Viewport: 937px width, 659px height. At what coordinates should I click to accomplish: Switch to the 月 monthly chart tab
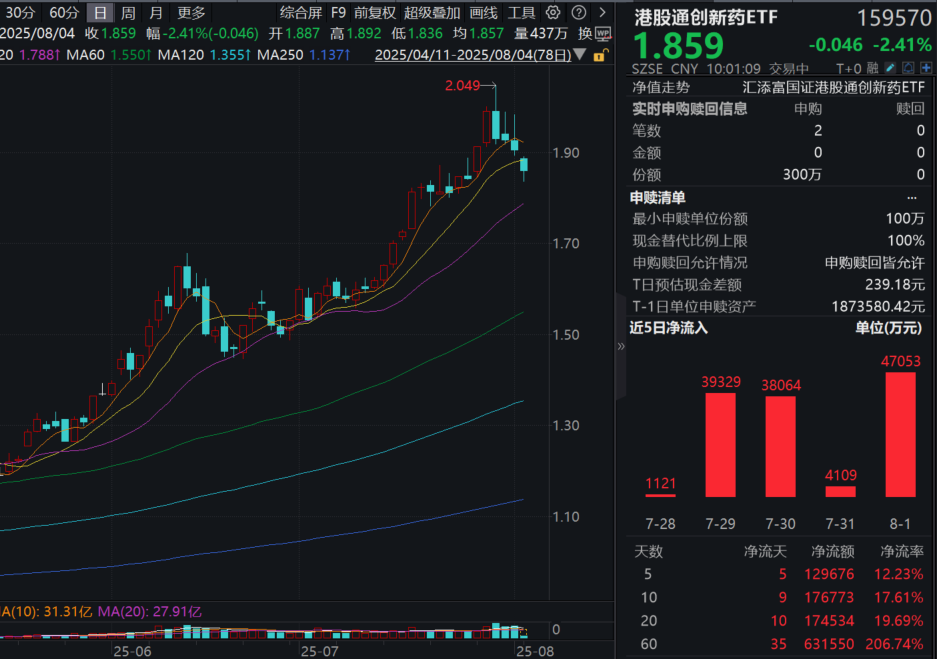(x=153, y=13)
